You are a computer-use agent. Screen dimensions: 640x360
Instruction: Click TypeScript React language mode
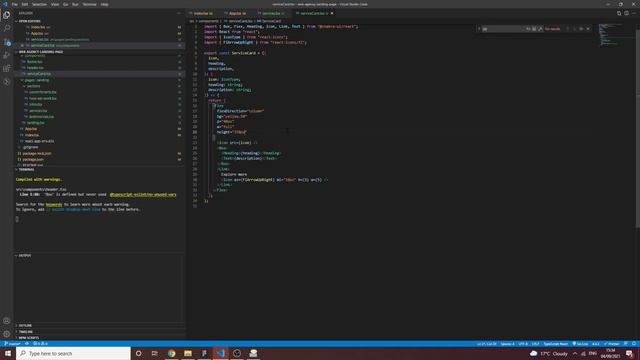[x=556, y=344]
